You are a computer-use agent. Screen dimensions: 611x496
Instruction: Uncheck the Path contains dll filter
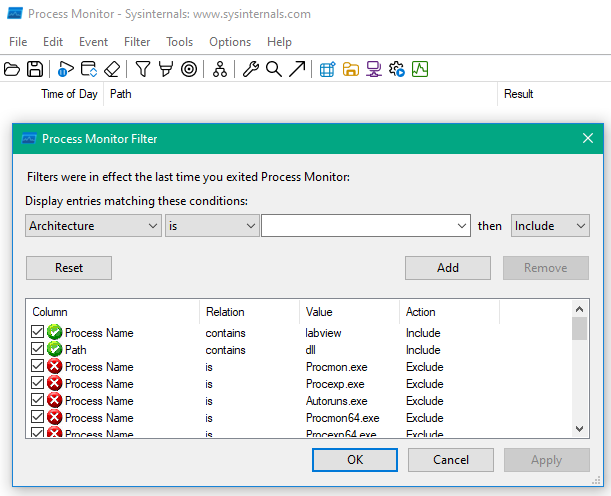pyautogui.click(x=37, y=349)
